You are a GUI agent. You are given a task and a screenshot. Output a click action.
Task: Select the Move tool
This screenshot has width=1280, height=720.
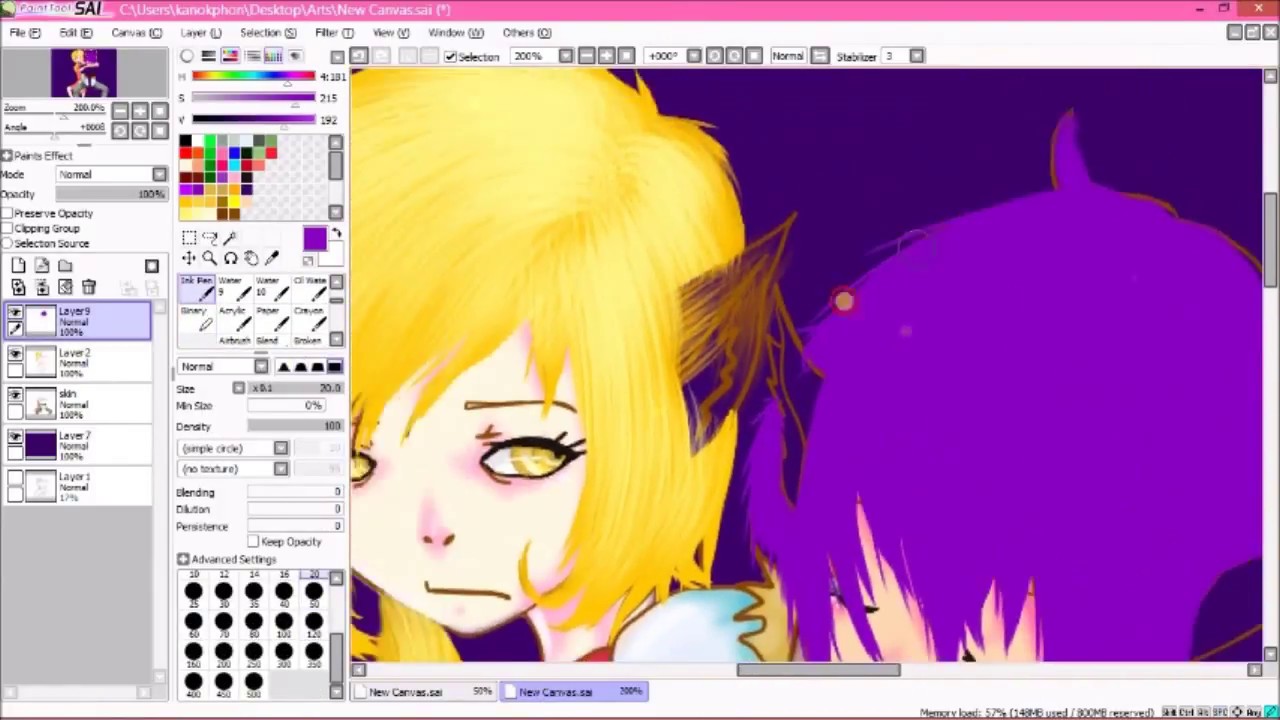[x=189, y=258]
